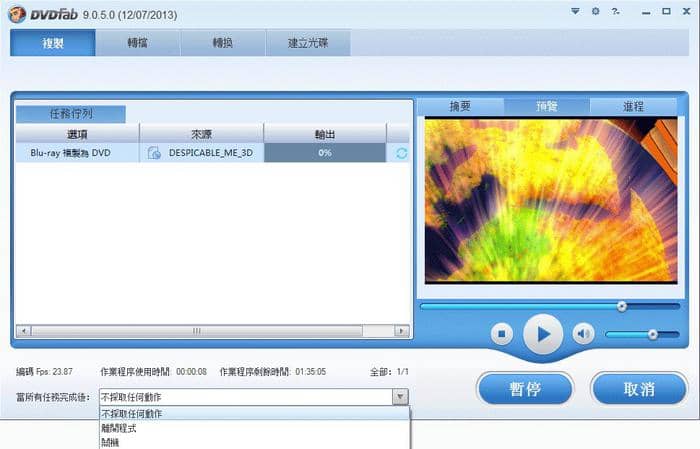
Task: Select the 任務佇列 tab
Action: 71,114
